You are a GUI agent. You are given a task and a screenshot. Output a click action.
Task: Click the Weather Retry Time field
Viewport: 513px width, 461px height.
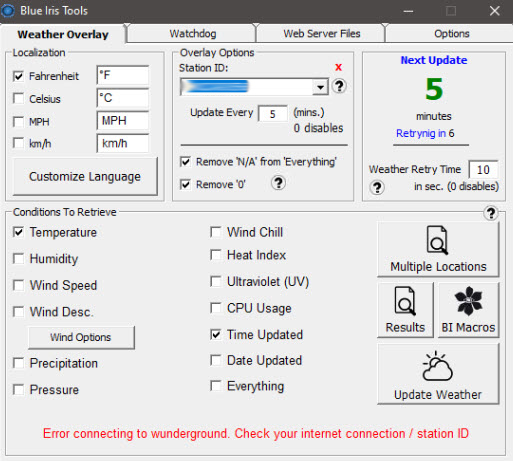pos(483,170)
